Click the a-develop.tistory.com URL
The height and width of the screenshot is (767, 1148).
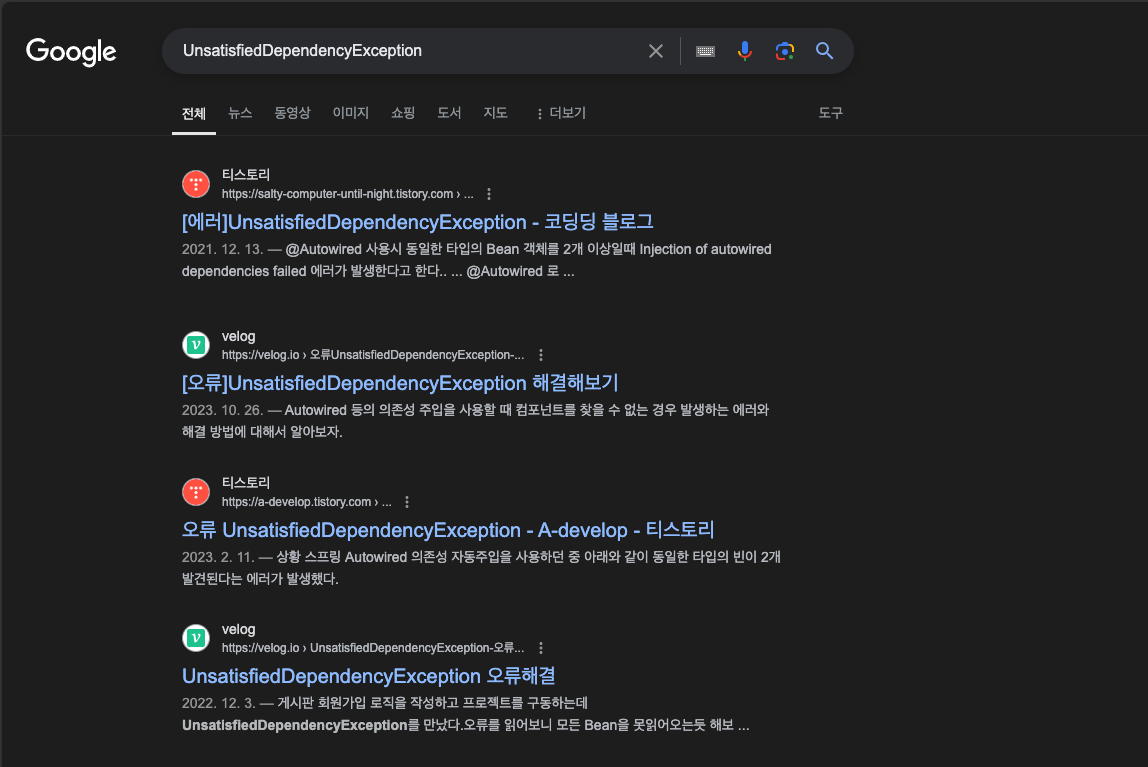click(307, 502)
